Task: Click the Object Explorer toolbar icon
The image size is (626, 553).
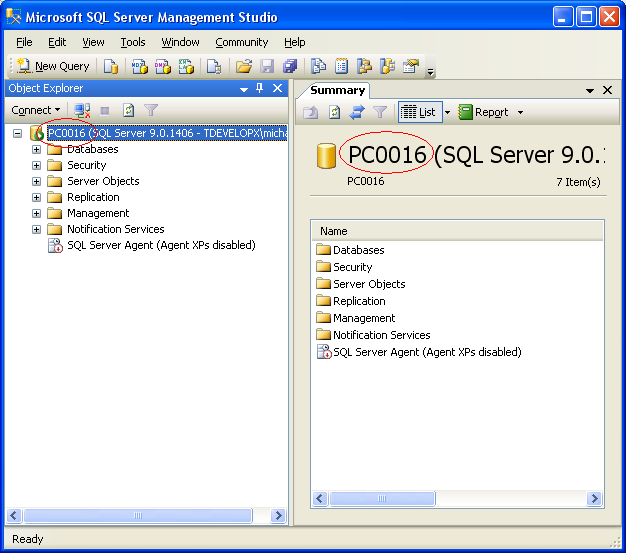Action: point(364,66)
